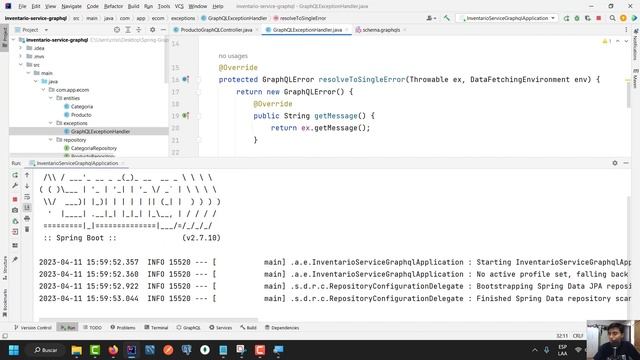The width and height of the screenshot is (640, 360).
Task: Build project with the hammer icon
Action: 447,18
